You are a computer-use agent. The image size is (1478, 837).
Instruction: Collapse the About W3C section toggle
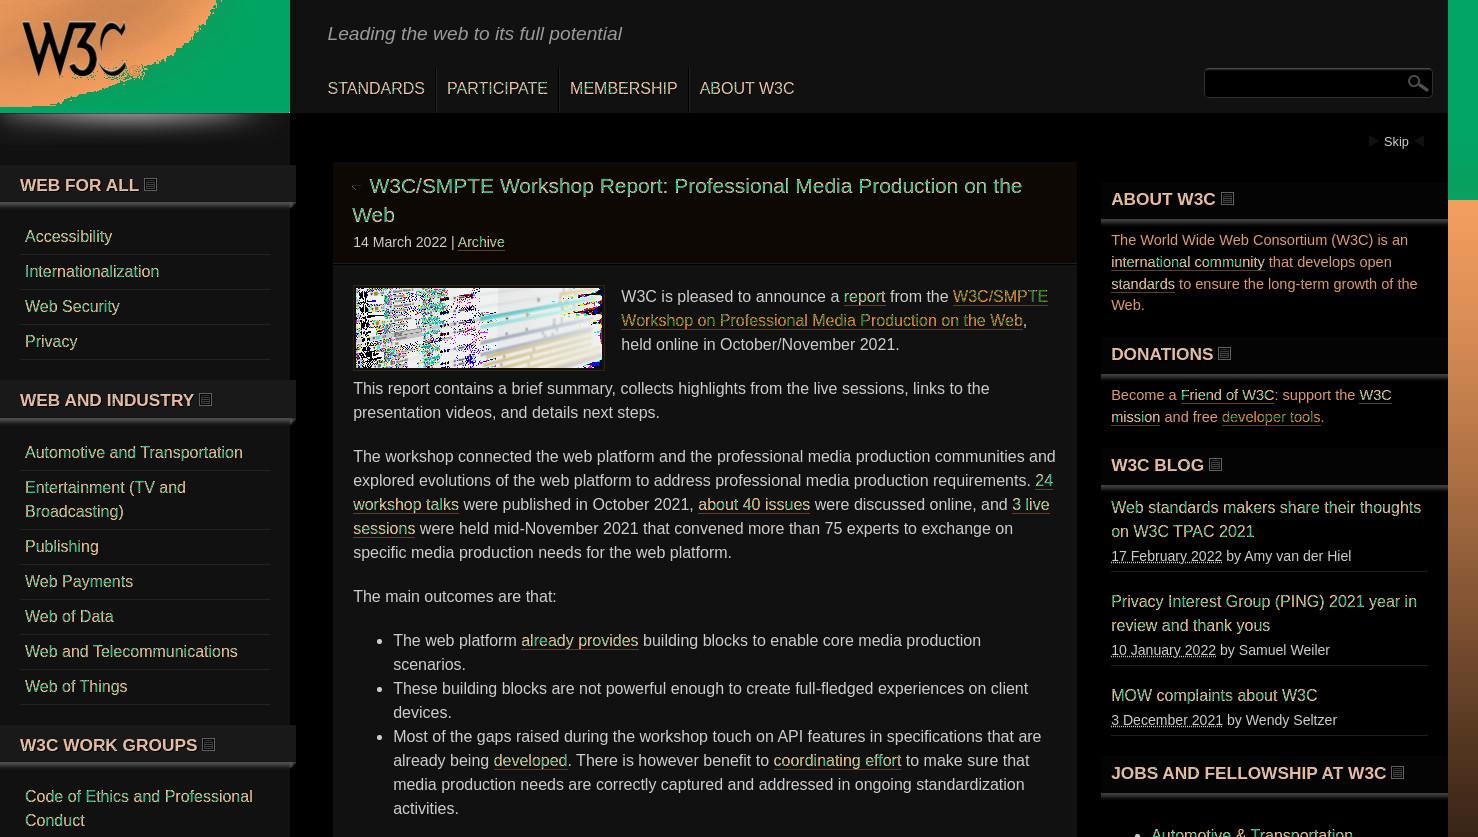click(x=1228, y=199)
